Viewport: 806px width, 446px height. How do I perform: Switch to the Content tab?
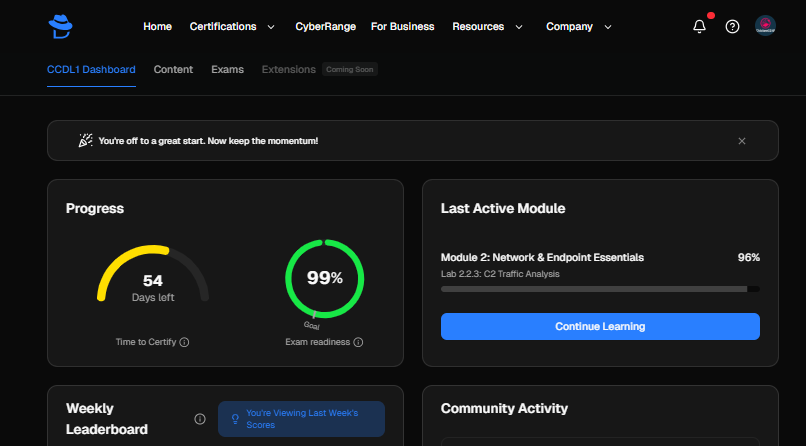pyautogui.click(x=173, y=70)
